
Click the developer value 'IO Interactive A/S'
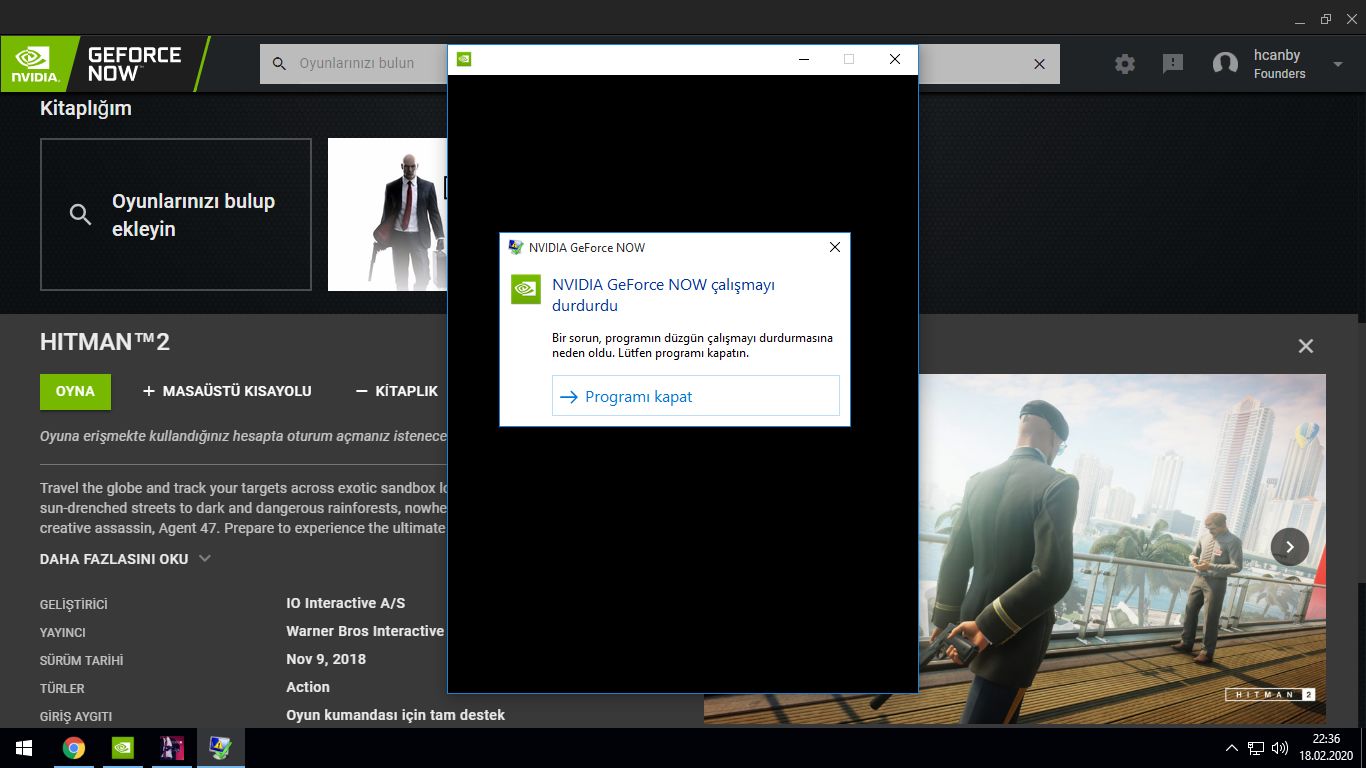coord(346,603)
